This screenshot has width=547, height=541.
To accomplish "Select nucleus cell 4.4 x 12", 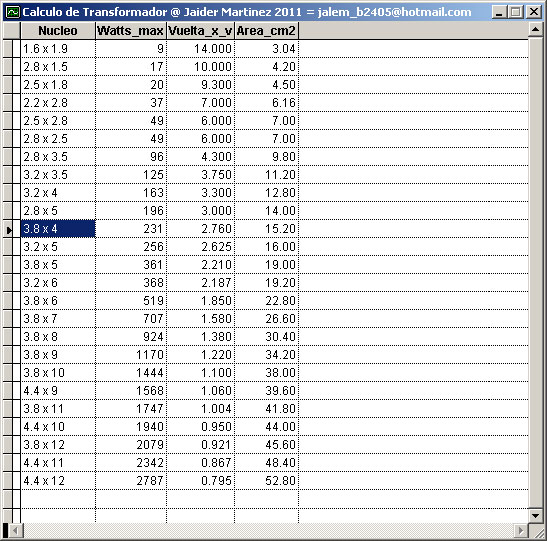I will (x=58, y=481).
